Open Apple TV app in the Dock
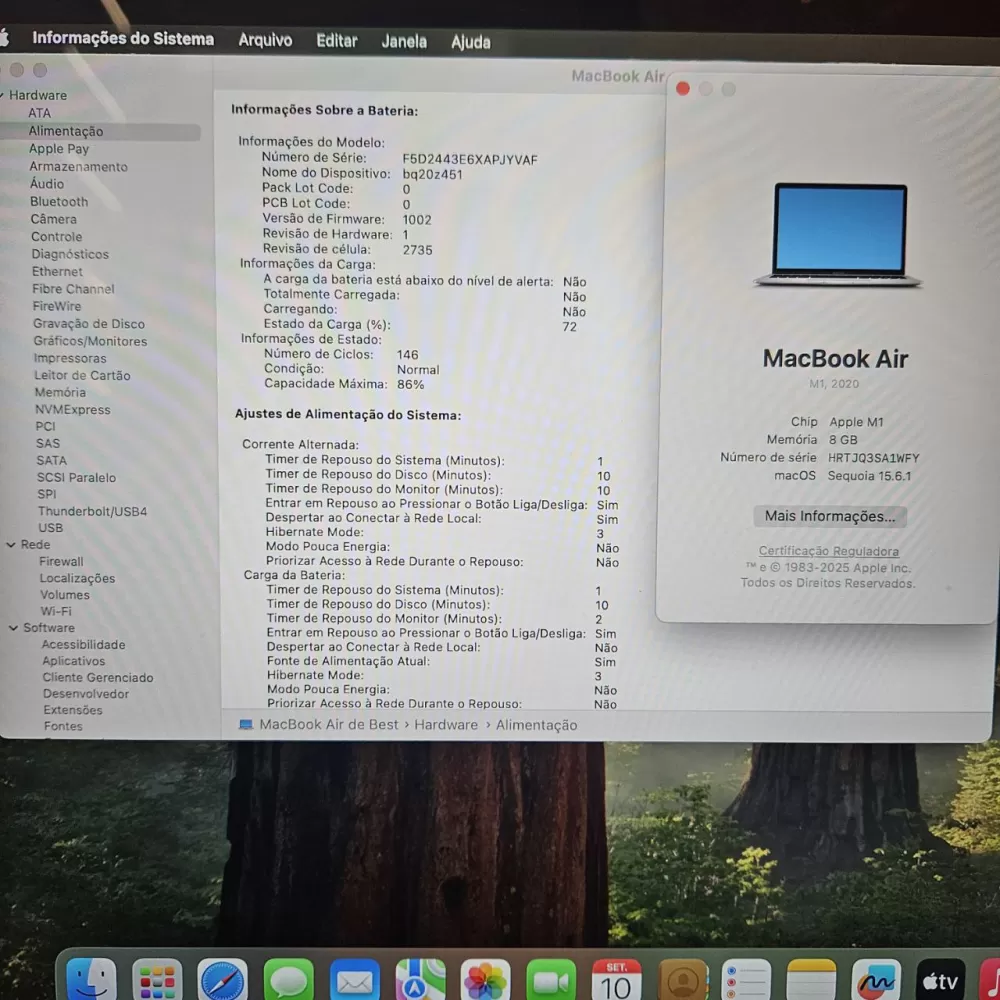This screenshot has width=1000, height=1000. [x=941, y=980]
